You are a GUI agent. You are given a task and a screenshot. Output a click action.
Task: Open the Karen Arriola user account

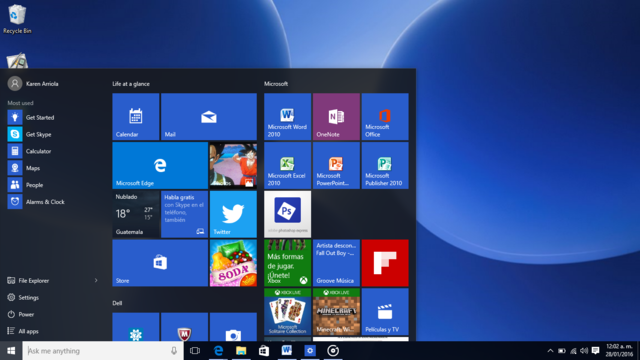(x=33, y=83)
